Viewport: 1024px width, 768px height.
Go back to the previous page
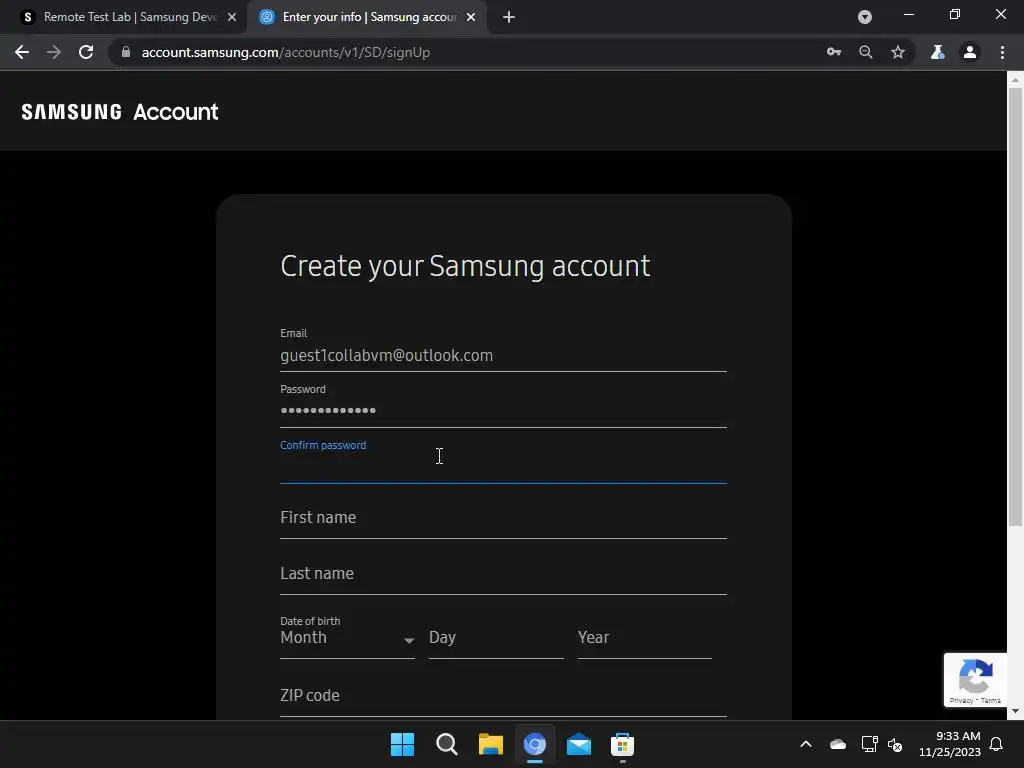(22, 52)
